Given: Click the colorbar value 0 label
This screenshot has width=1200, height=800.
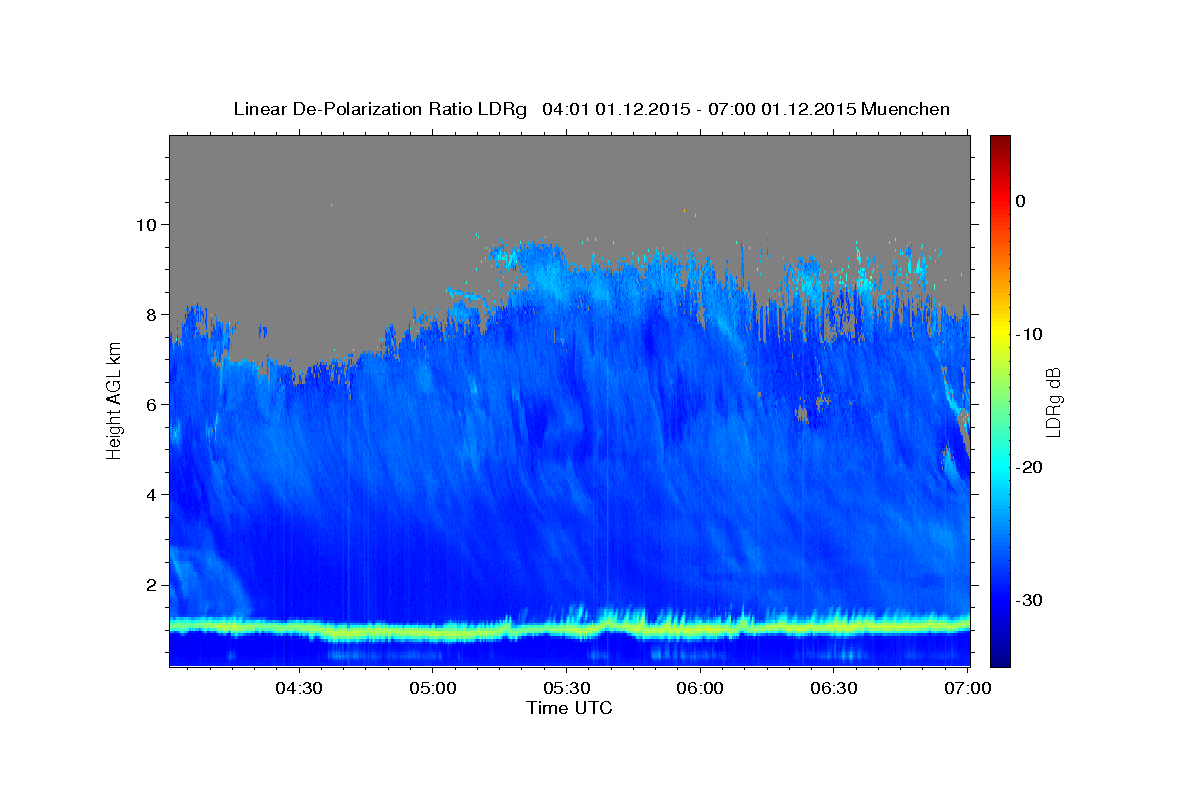Looking at the screenshot, I should [1021, 201].
